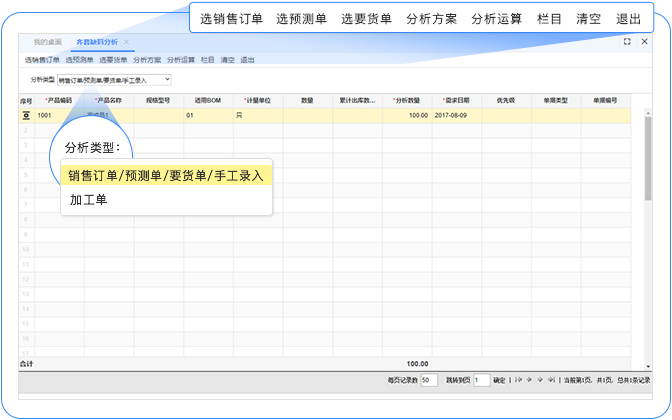Click 选预测单 in the small toolbar under the tabs
This screenshot has height=420, width=672.
tap(79, 60)
